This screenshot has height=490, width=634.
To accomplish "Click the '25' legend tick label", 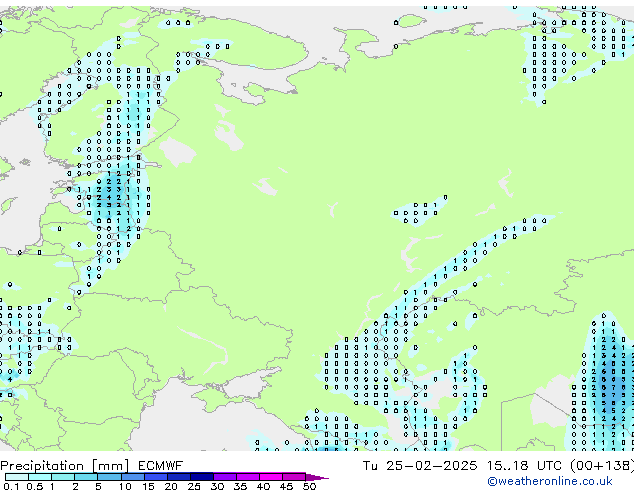I will click(x=194, y=486).
